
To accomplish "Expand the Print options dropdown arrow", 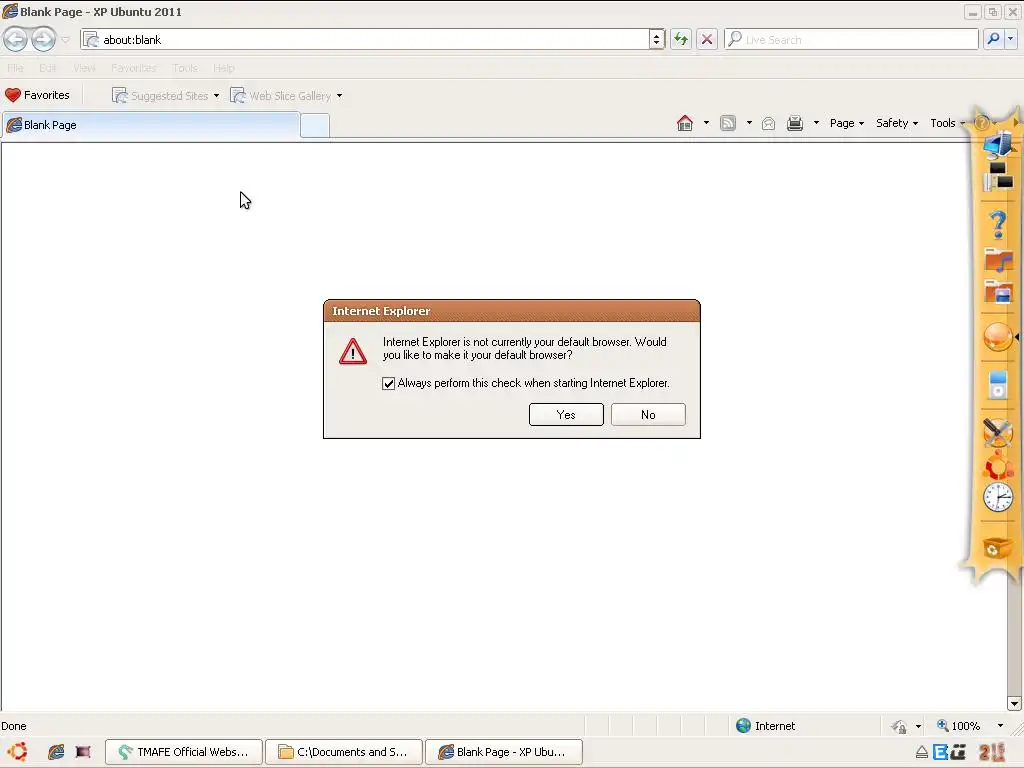I will click(816, 123).
